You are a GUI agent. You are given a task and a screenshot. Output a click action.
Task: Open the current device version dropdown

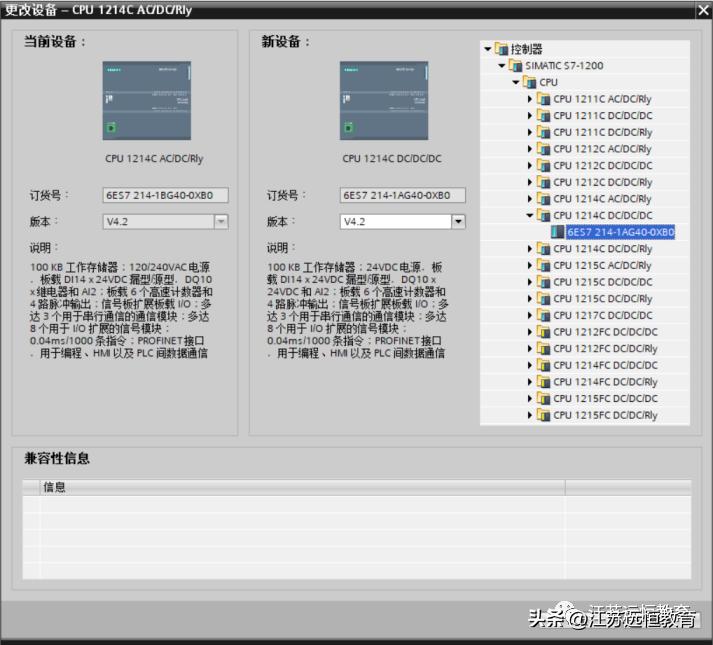coord(221,222)
